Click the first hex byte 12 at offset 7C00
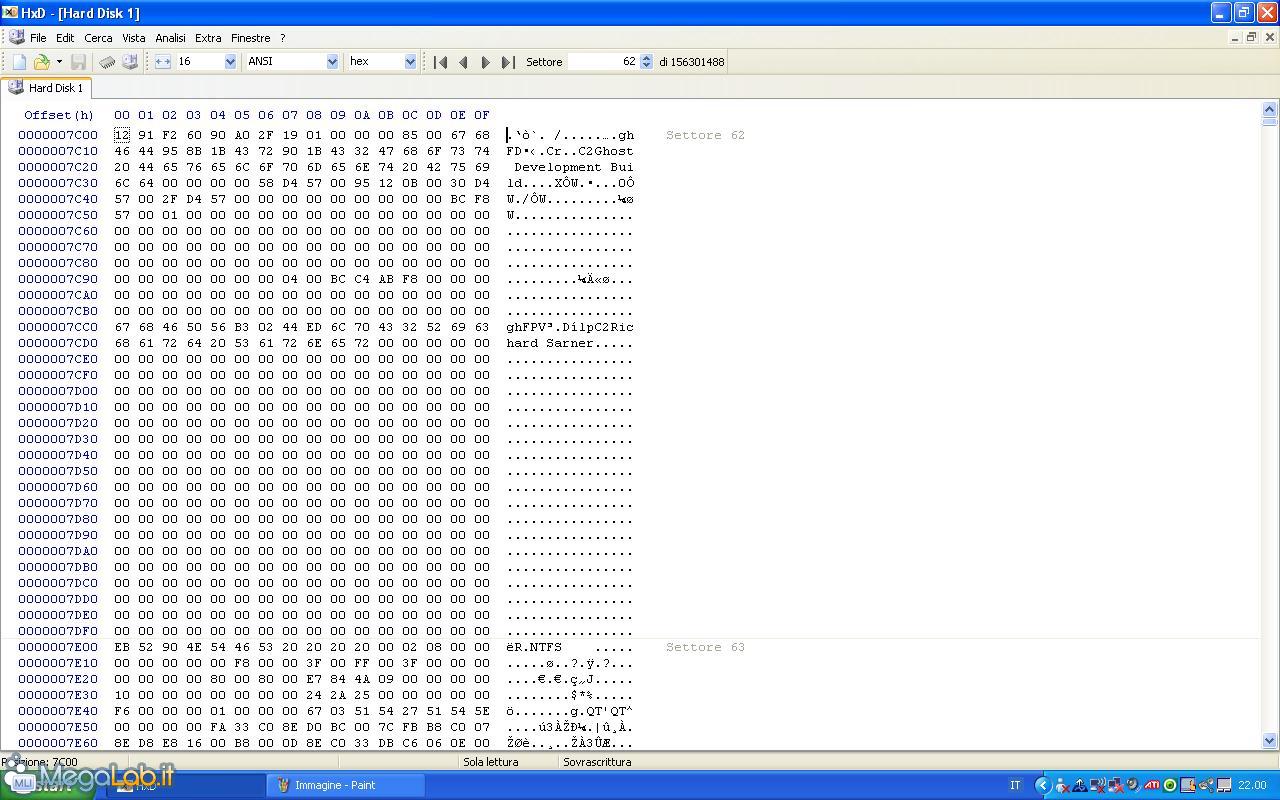Viewport: 1280px width, 800px height. pos(122,135)
